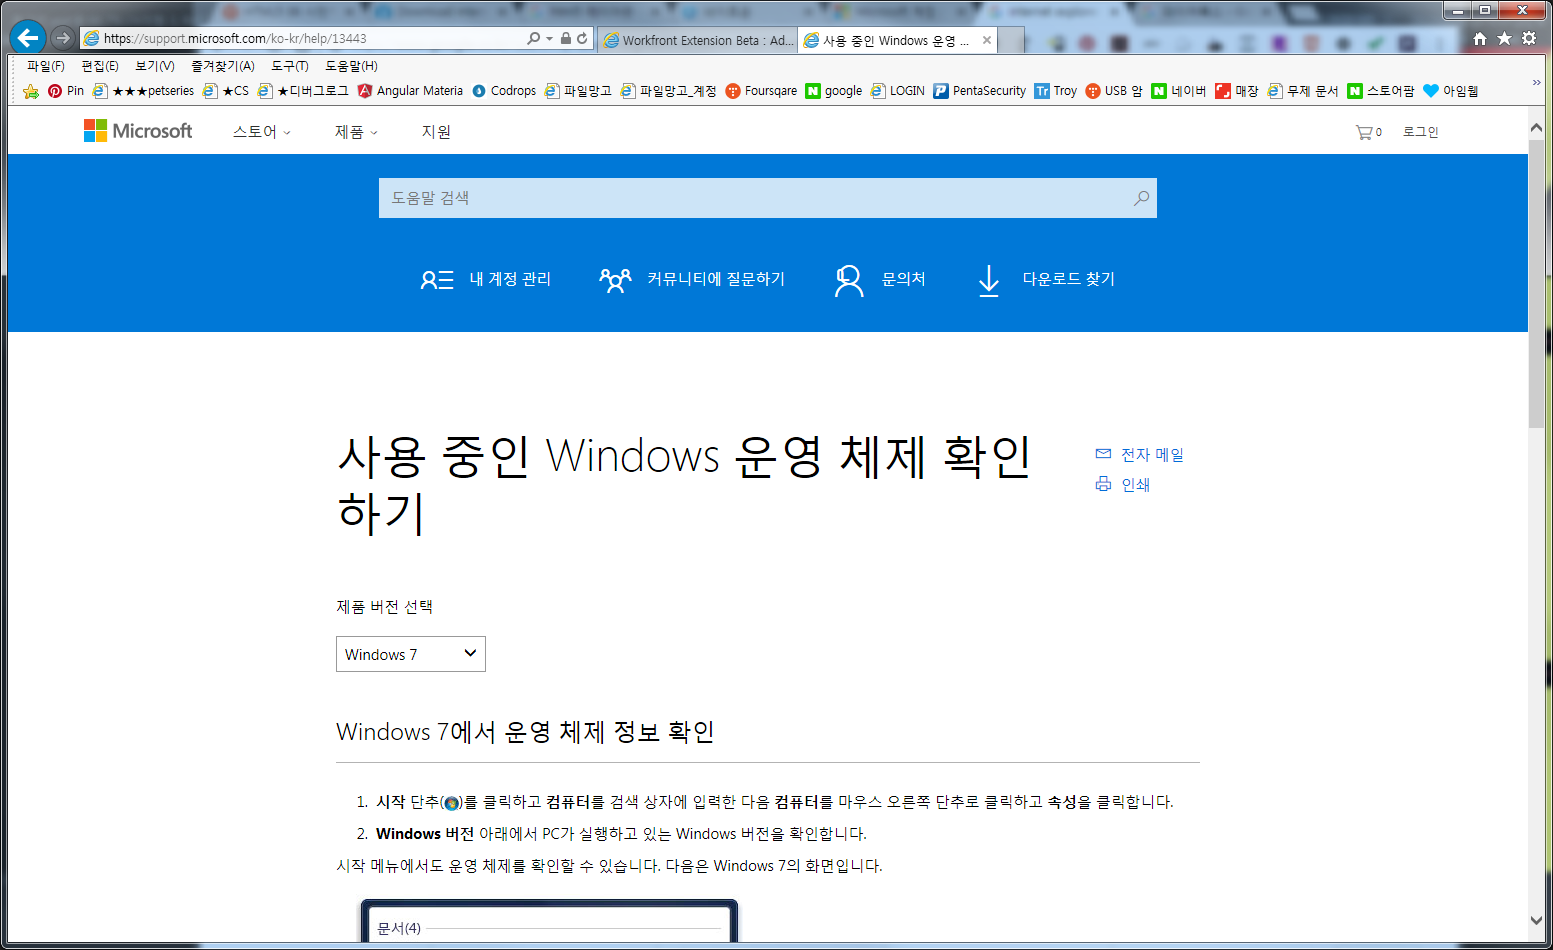Open the browser home icon
This screenshot has height=950, width=1553.
(x=1480, y=38)
